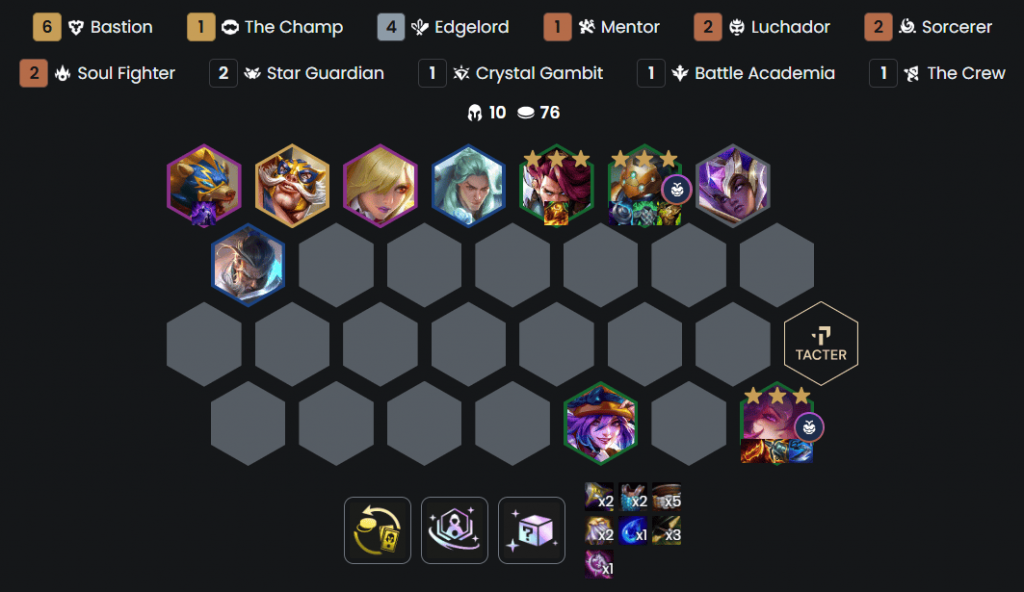Select the blue bear champion hexagon
Viewport: 1024px width, 592px height.
tap(204, 186)
